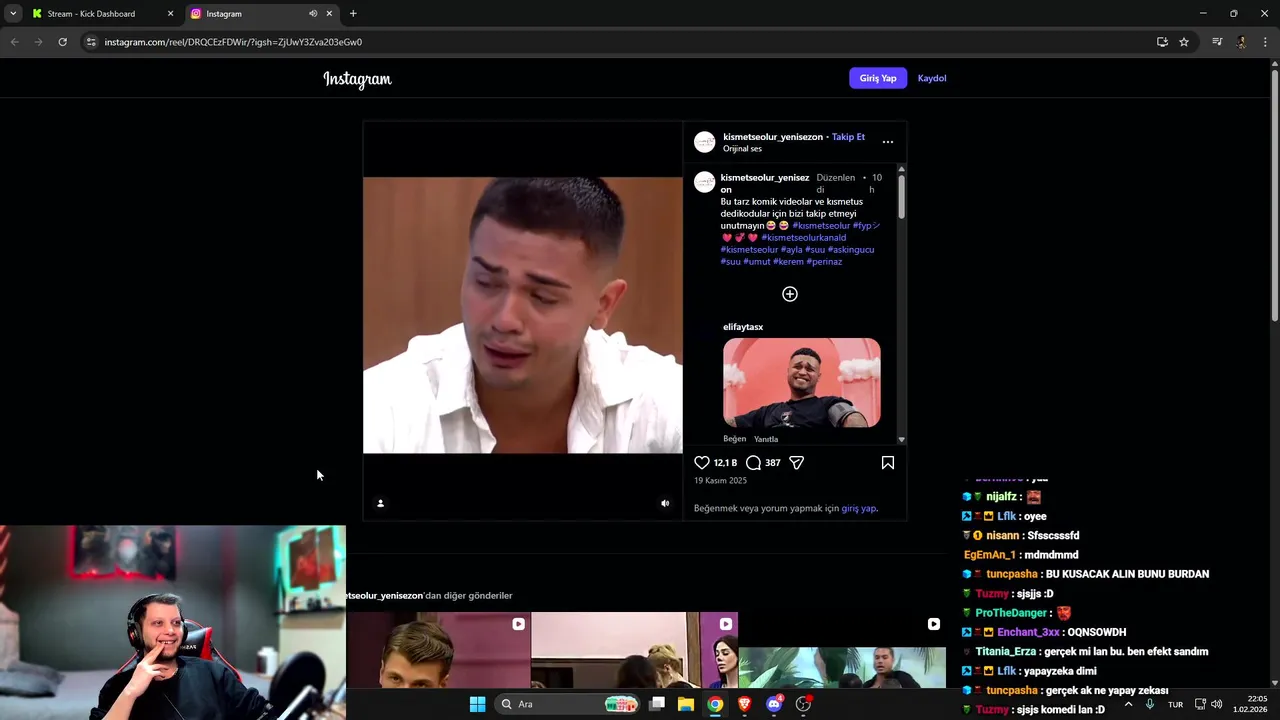The width and height of the screenshot is (1280, 720).
Task: Open Discord from taskbar
Action: click(774, 704)
